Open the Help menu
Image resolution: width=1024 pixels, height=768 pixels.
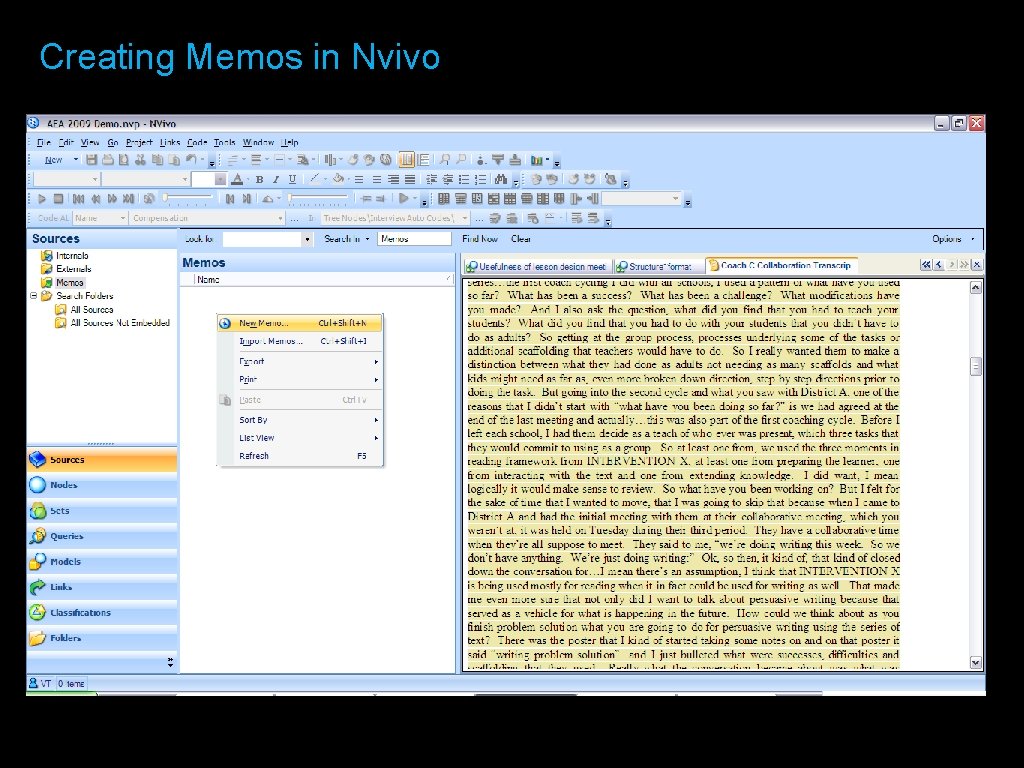(289, 142)
